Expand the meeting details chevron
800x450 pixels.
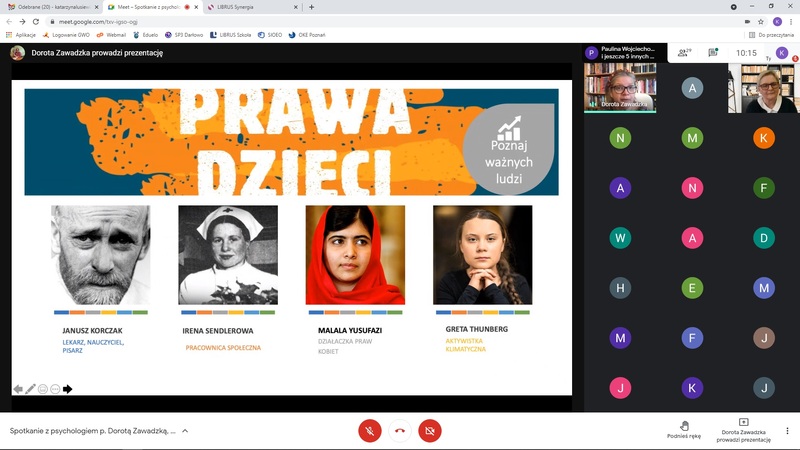tap(185, 431)
